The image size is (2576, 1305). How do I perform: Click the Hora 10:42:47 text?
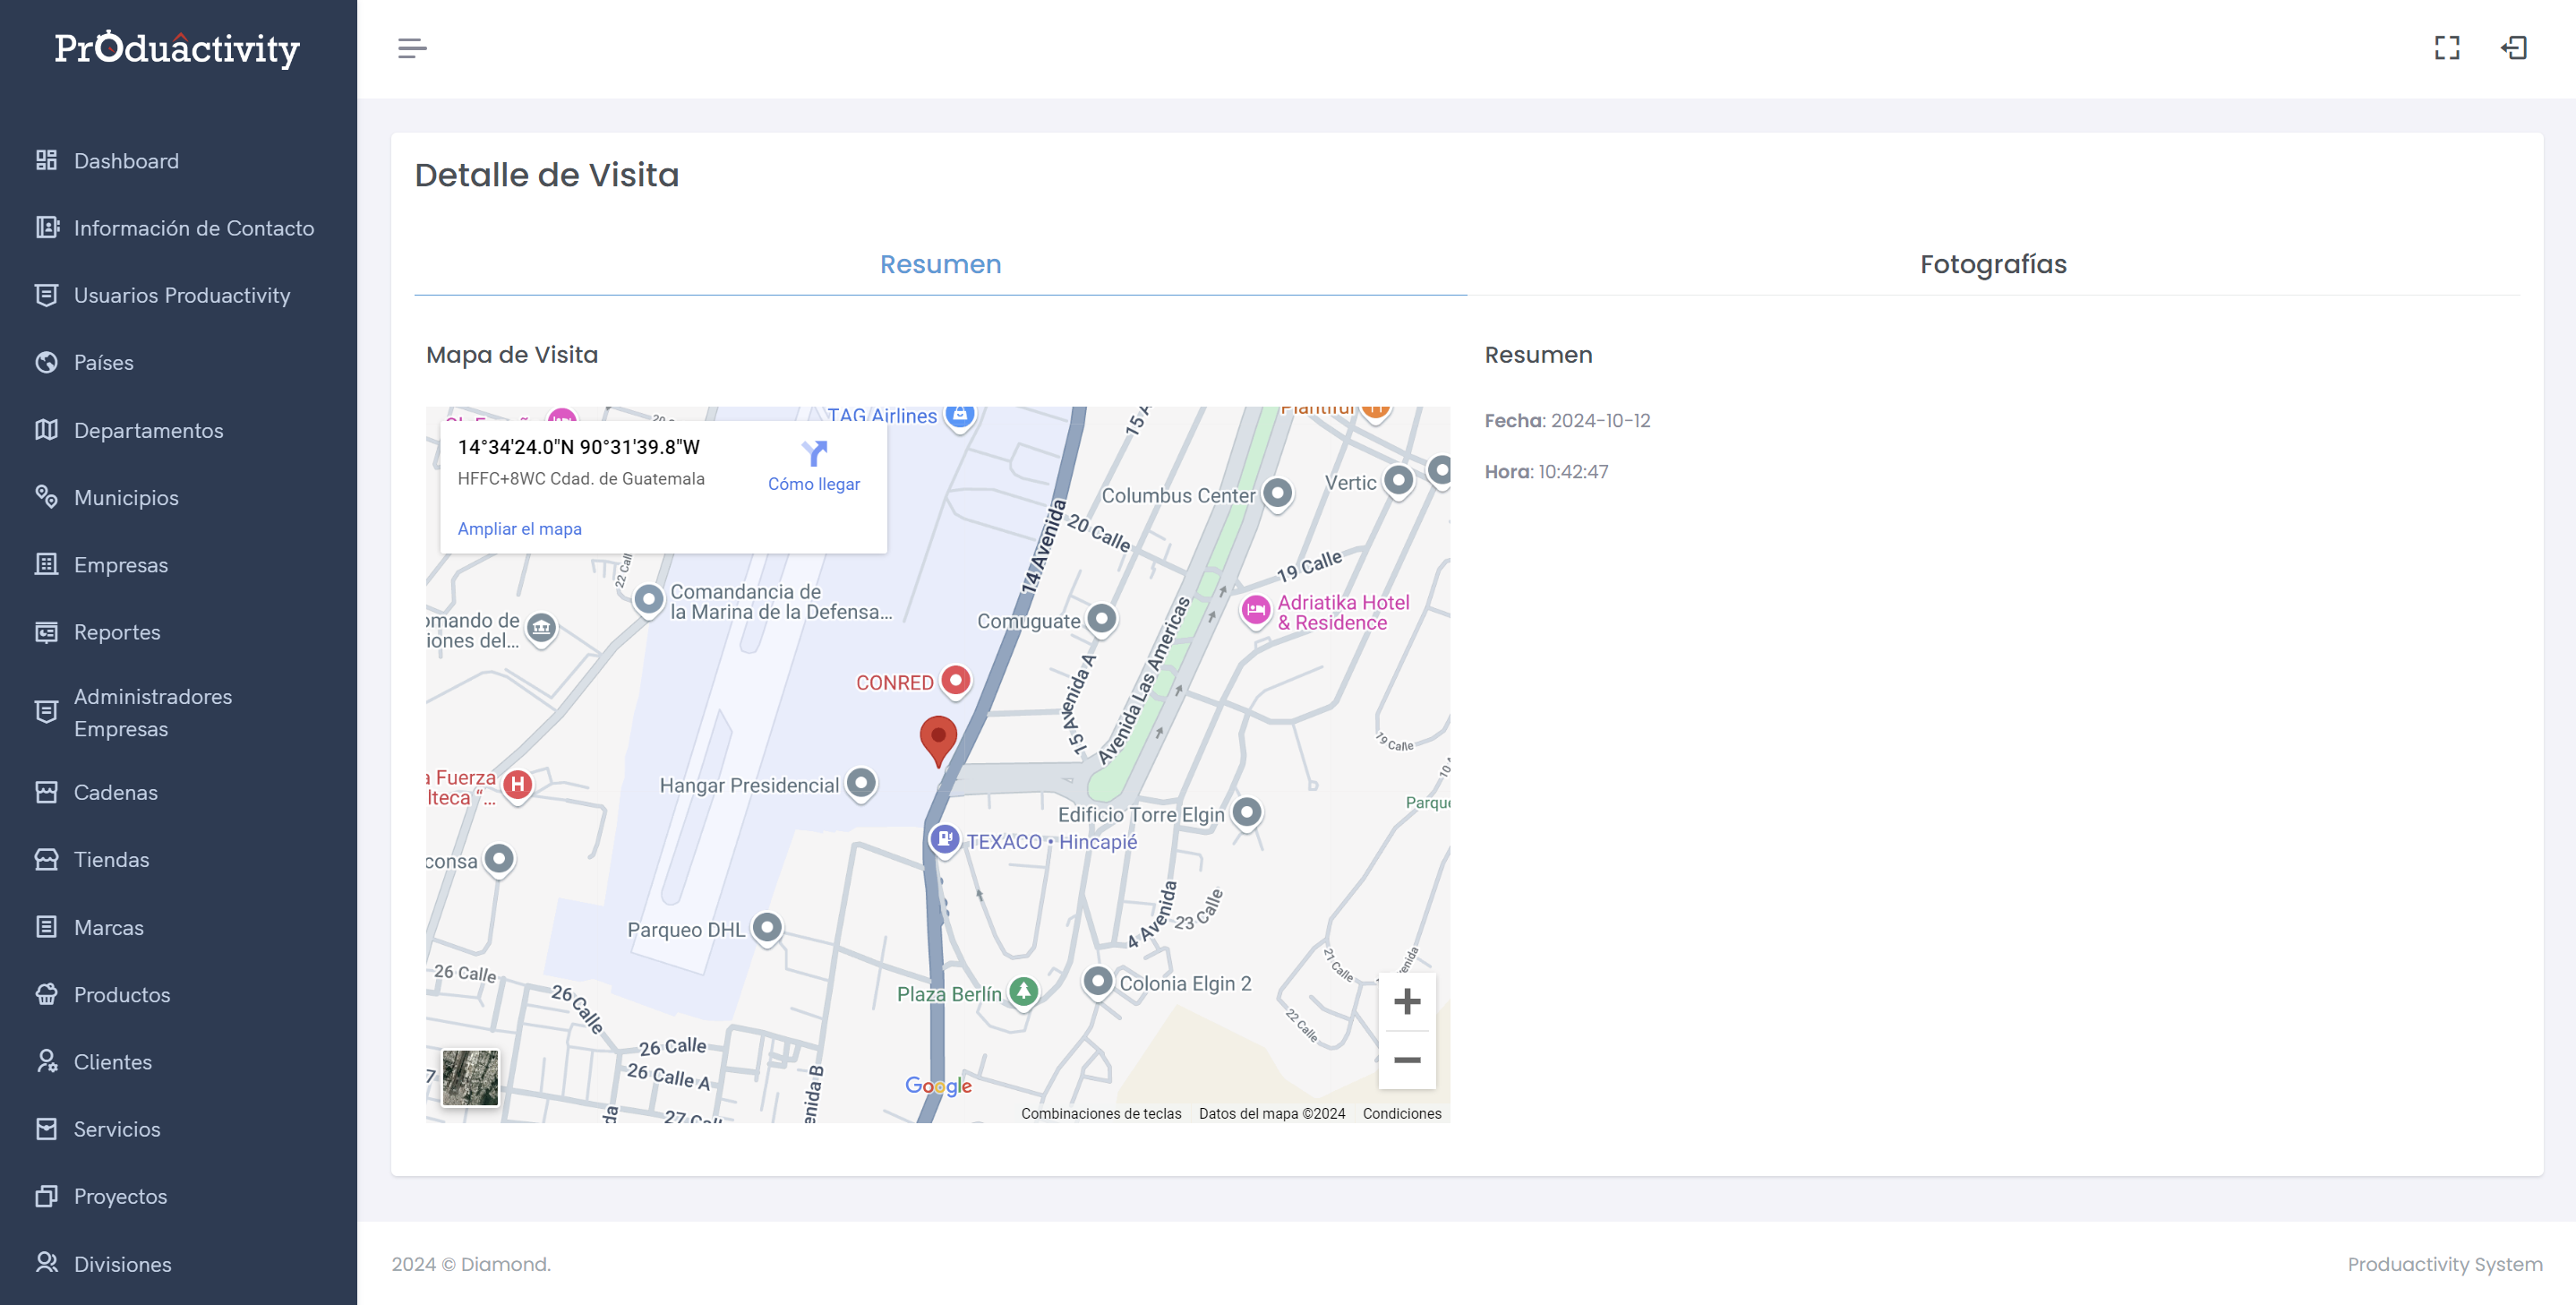[1546, 471]
